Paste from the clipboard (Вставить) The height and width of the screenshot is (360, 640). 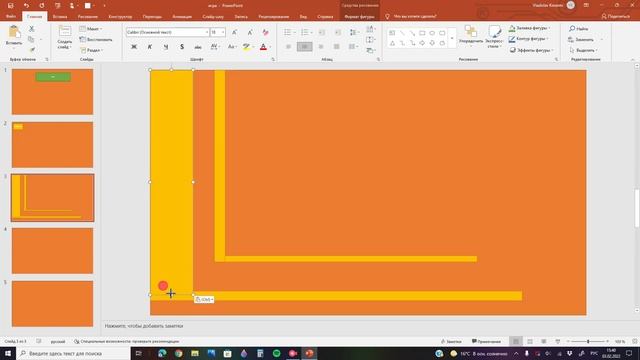14,36
